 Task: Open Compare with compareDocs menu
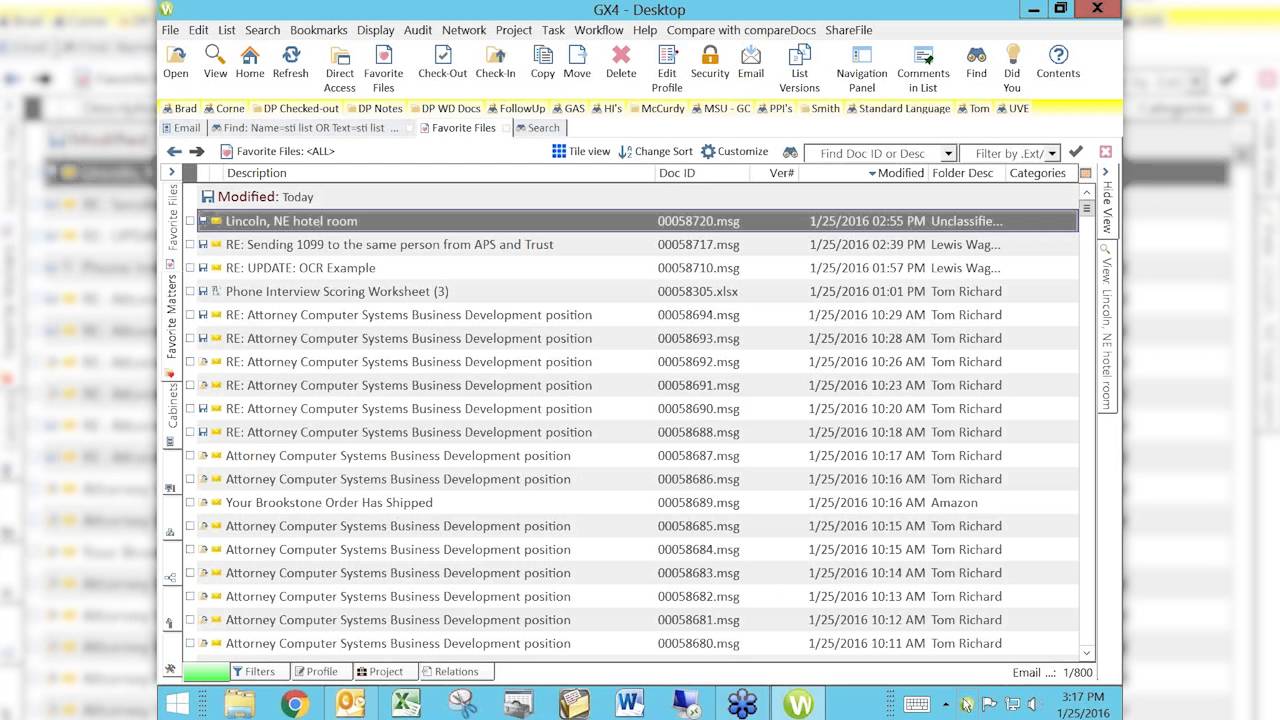[x=741, y=30]
